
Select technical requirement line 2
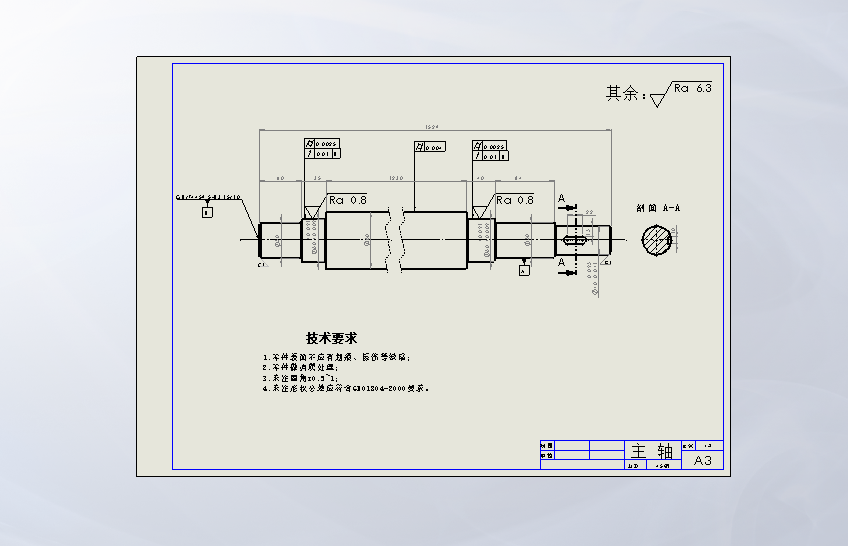(x=300, y=368)
